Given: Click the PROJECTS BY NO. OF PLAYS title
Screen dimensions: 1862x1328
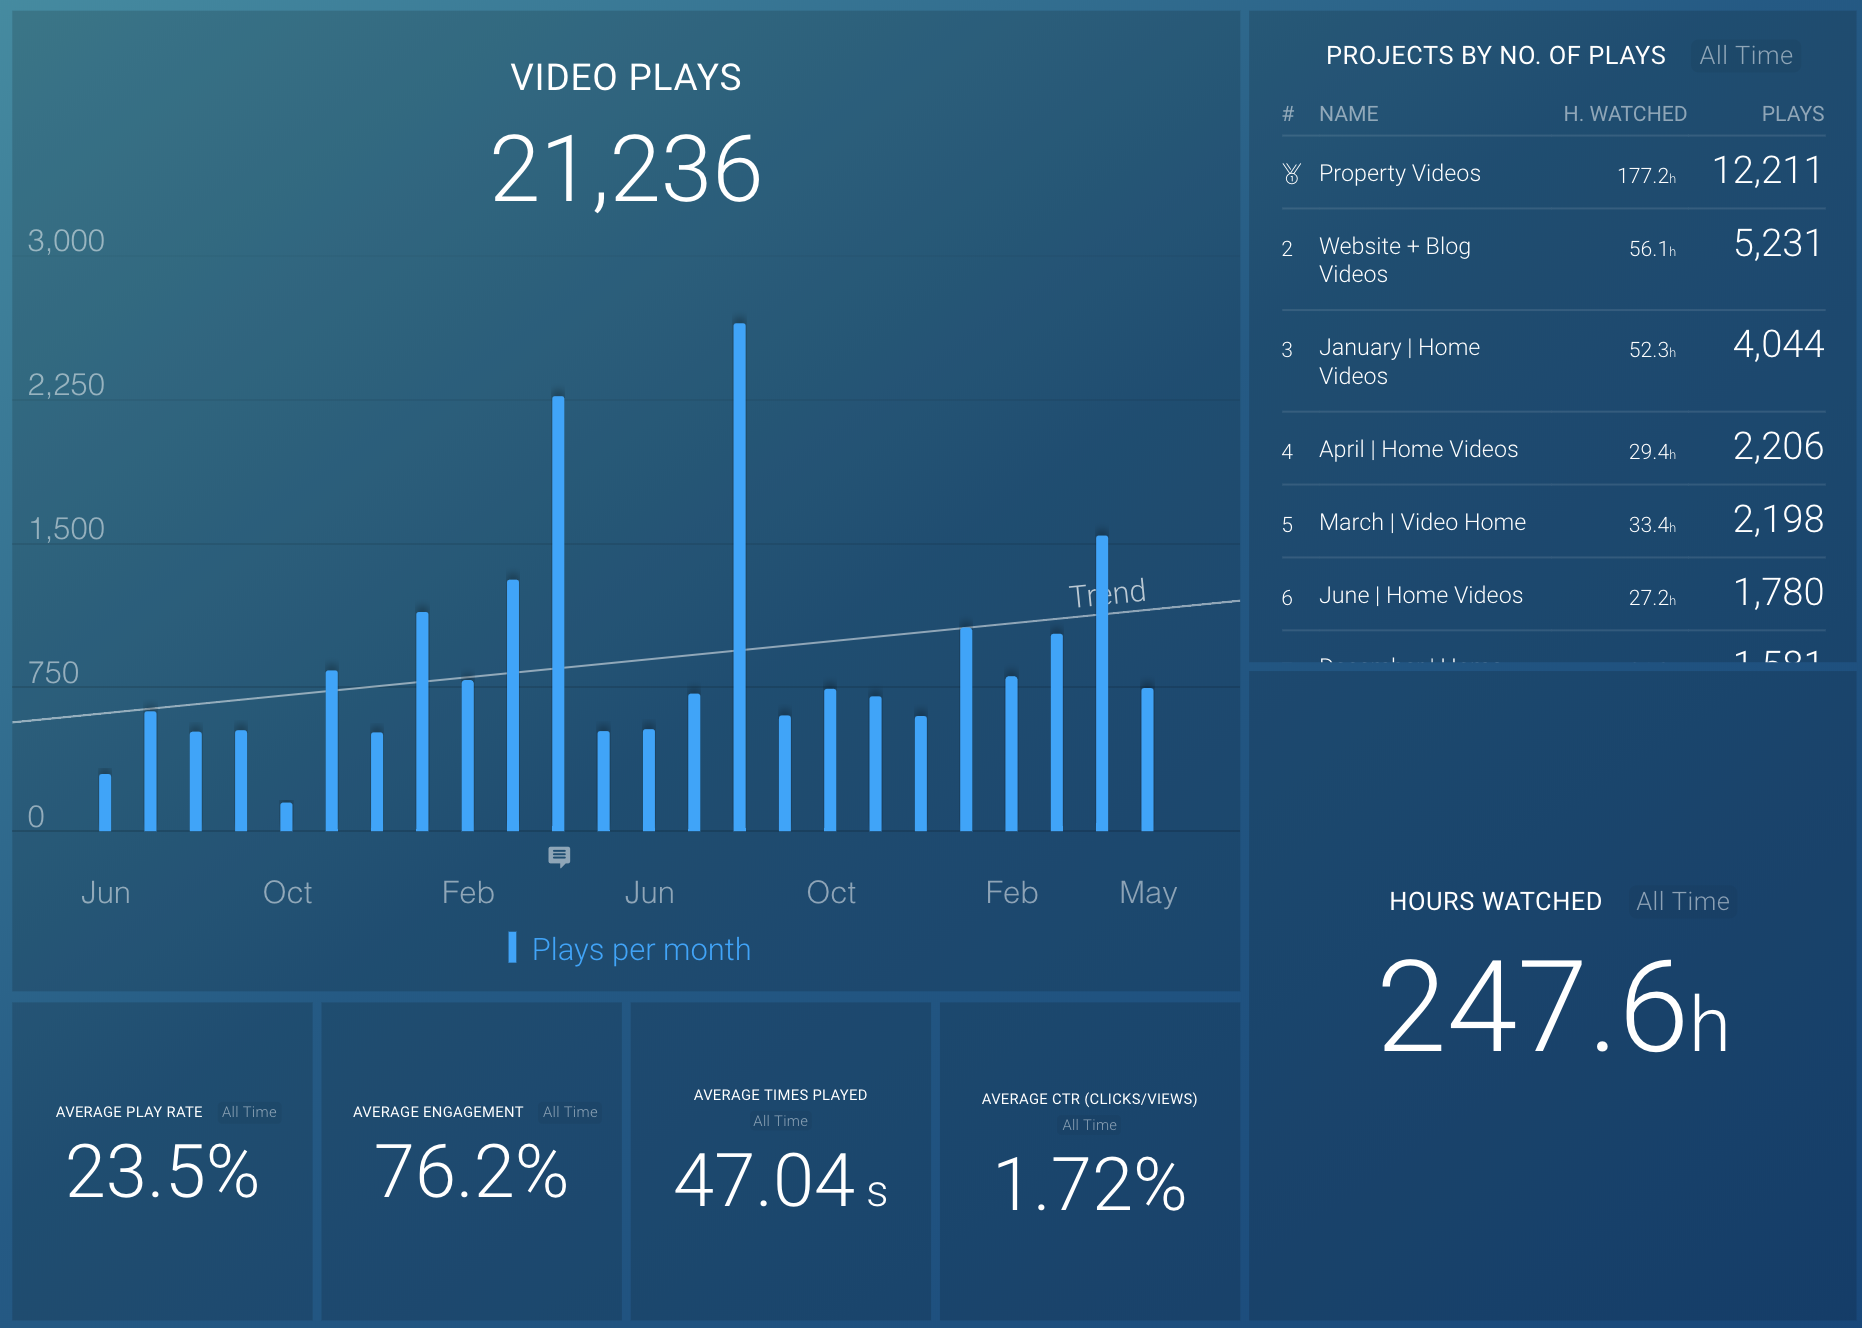Looking at the screenshot, I should click(1495, 55).
